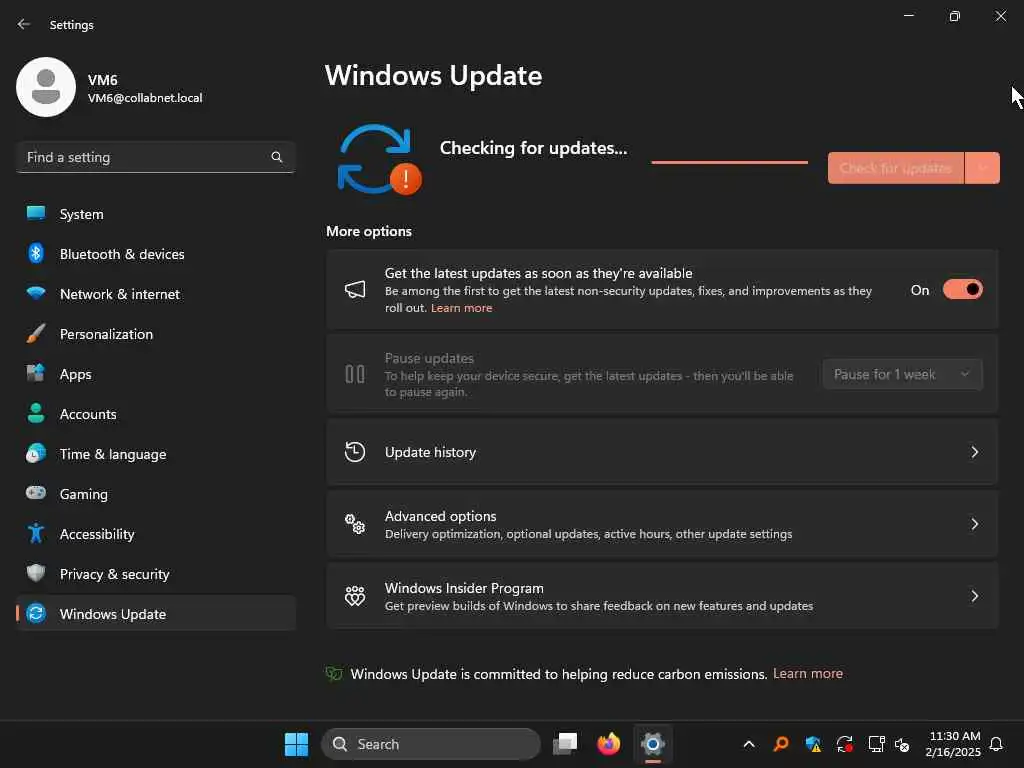Screen dimensions: 1024x768
Task: Click the Windows Insider Program hearts icon
Action: [355, 596]
